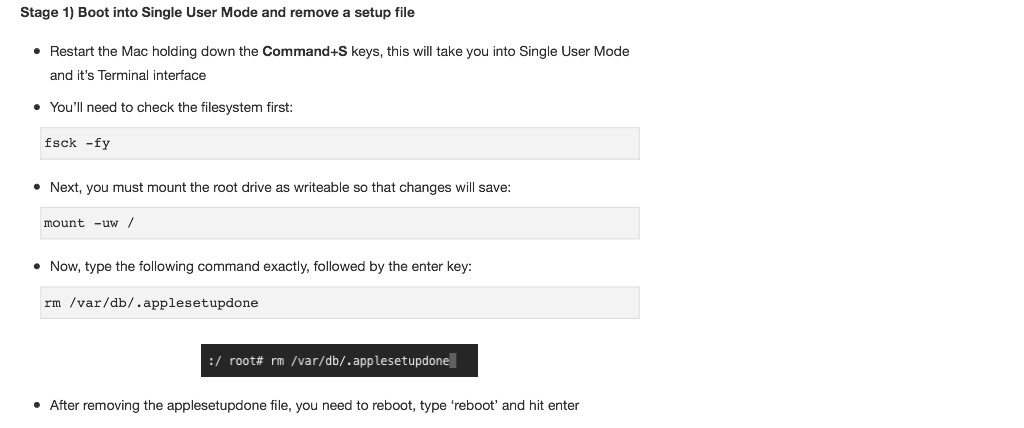Click 'and it's Terminal interface' line
The height and width of the screenshot is (428, 1024).
(x=128, y=75)
